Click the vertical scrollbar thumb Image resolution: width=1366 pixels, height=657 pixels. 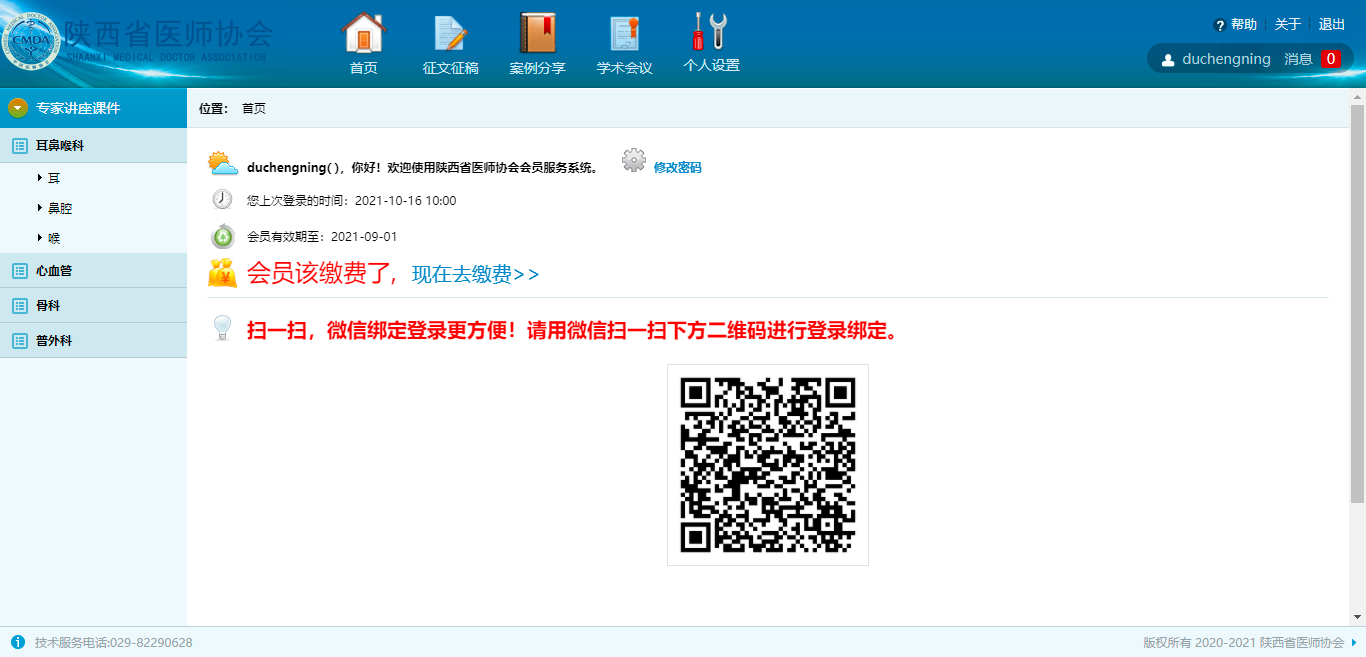[x=1358, y=304]
